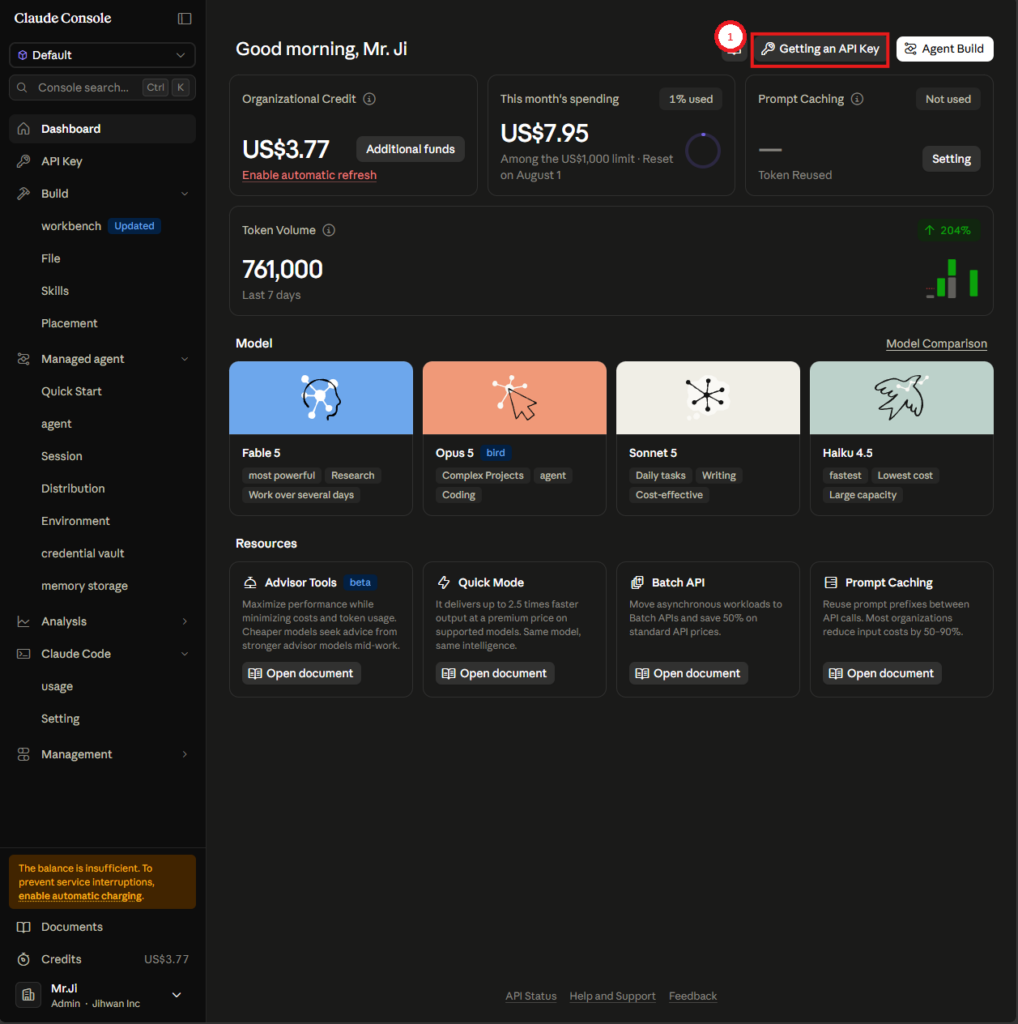This screenshot has width=1018, height=1024.
Task: Open the Help and Support link
Action: pos(612,996)
